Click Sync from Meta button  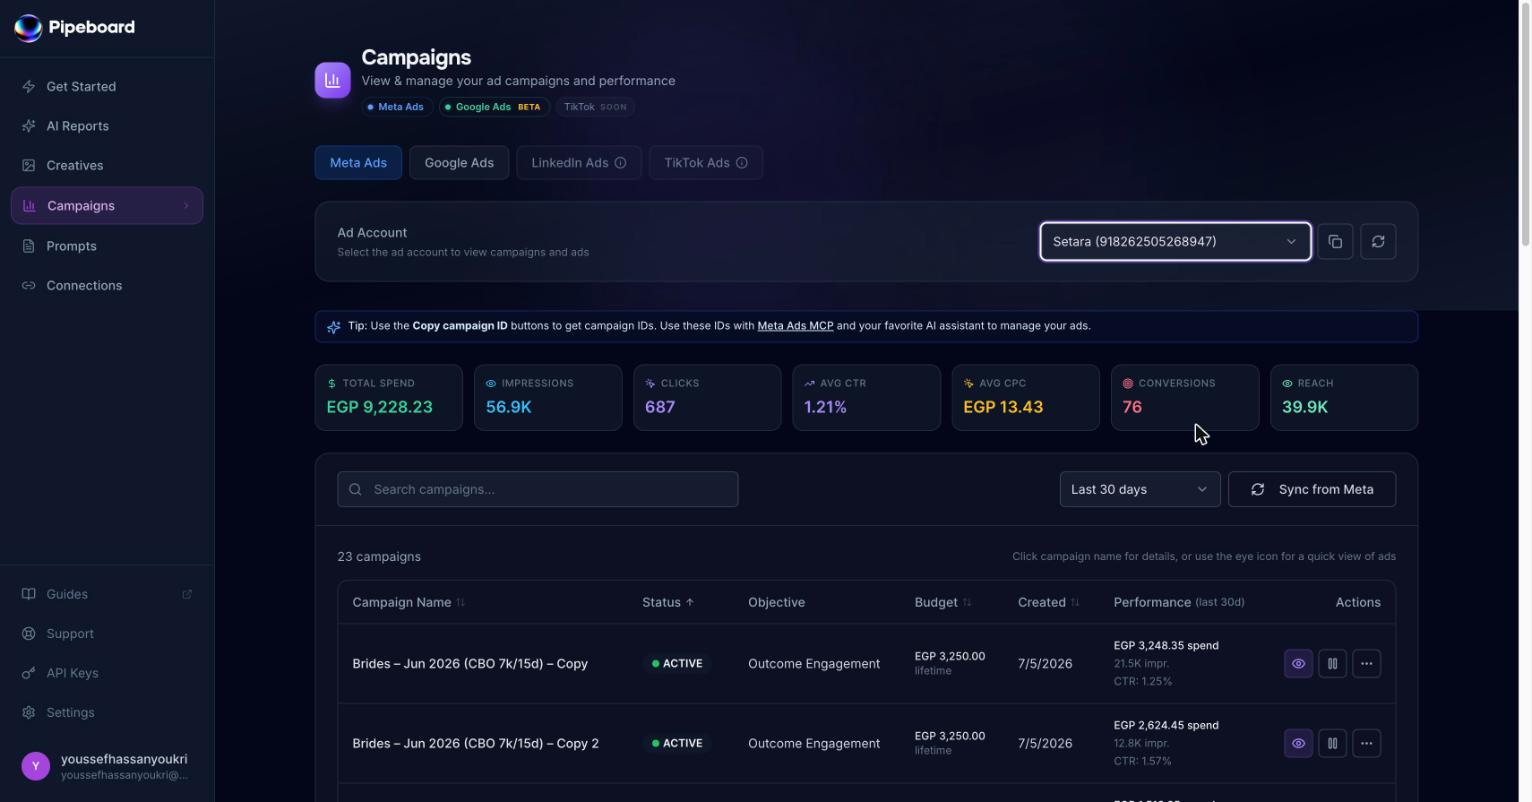(x=1312, y=489)
